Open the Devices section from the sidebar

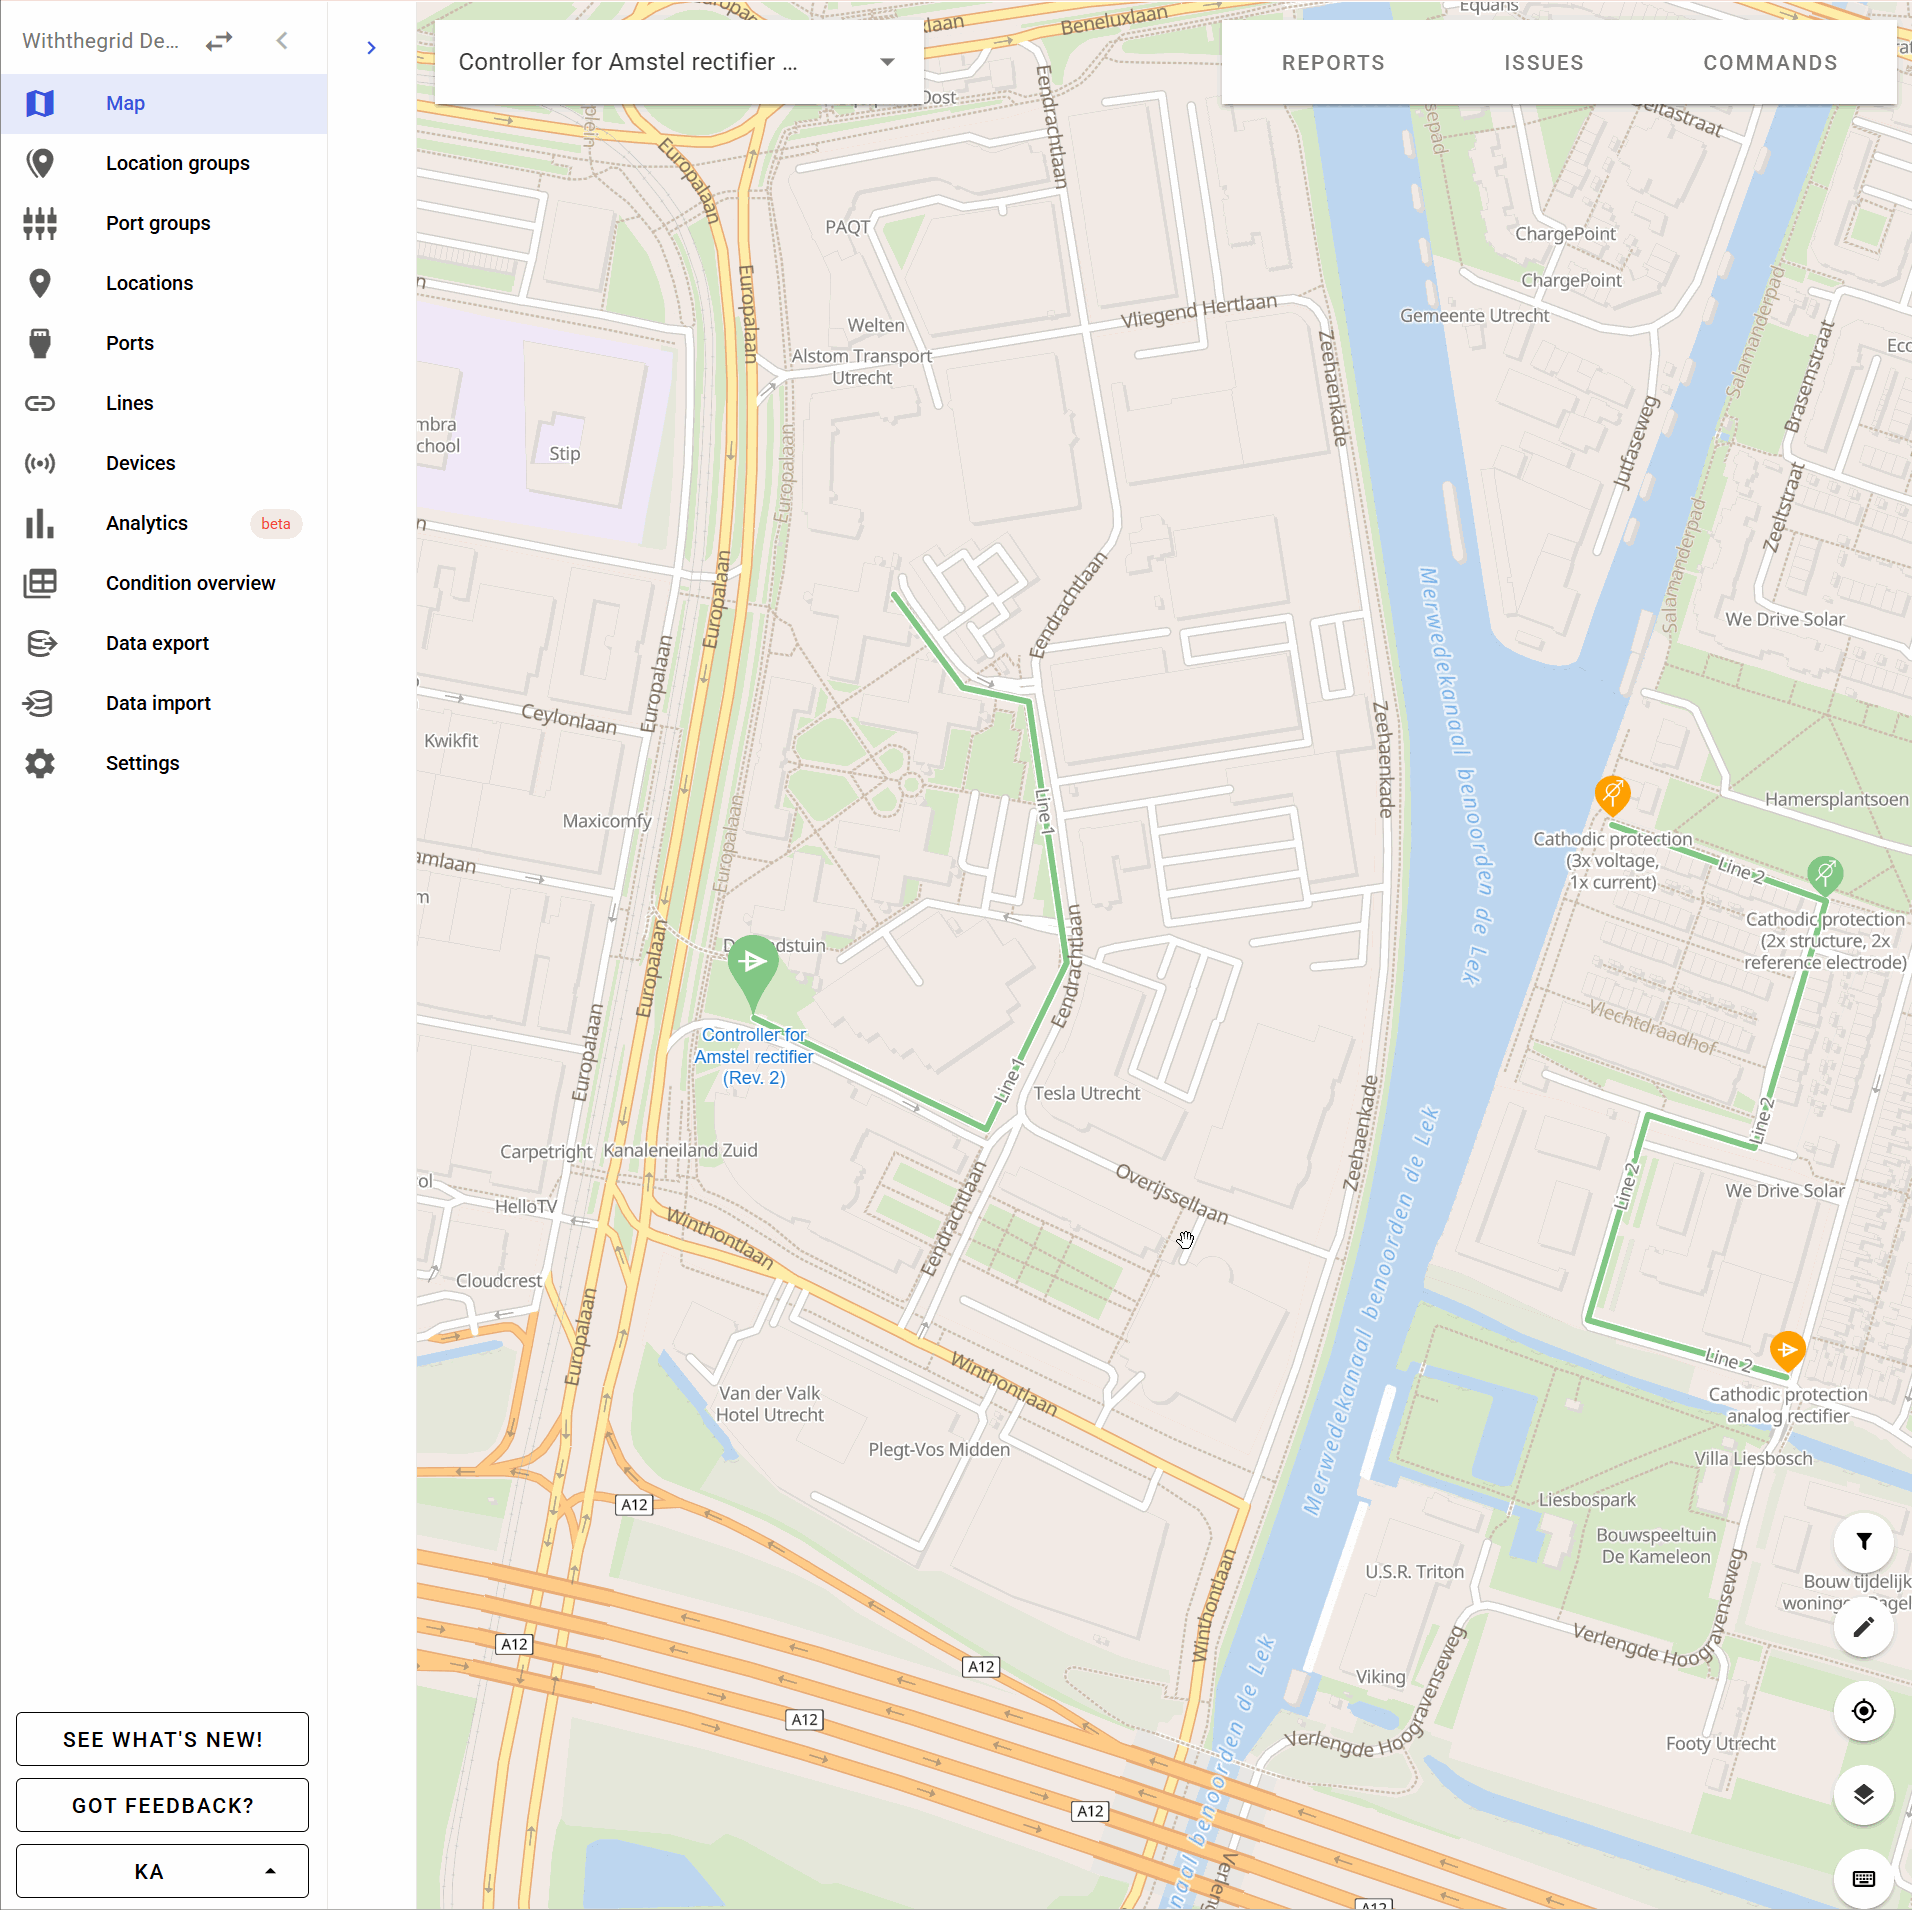point(140,463)
